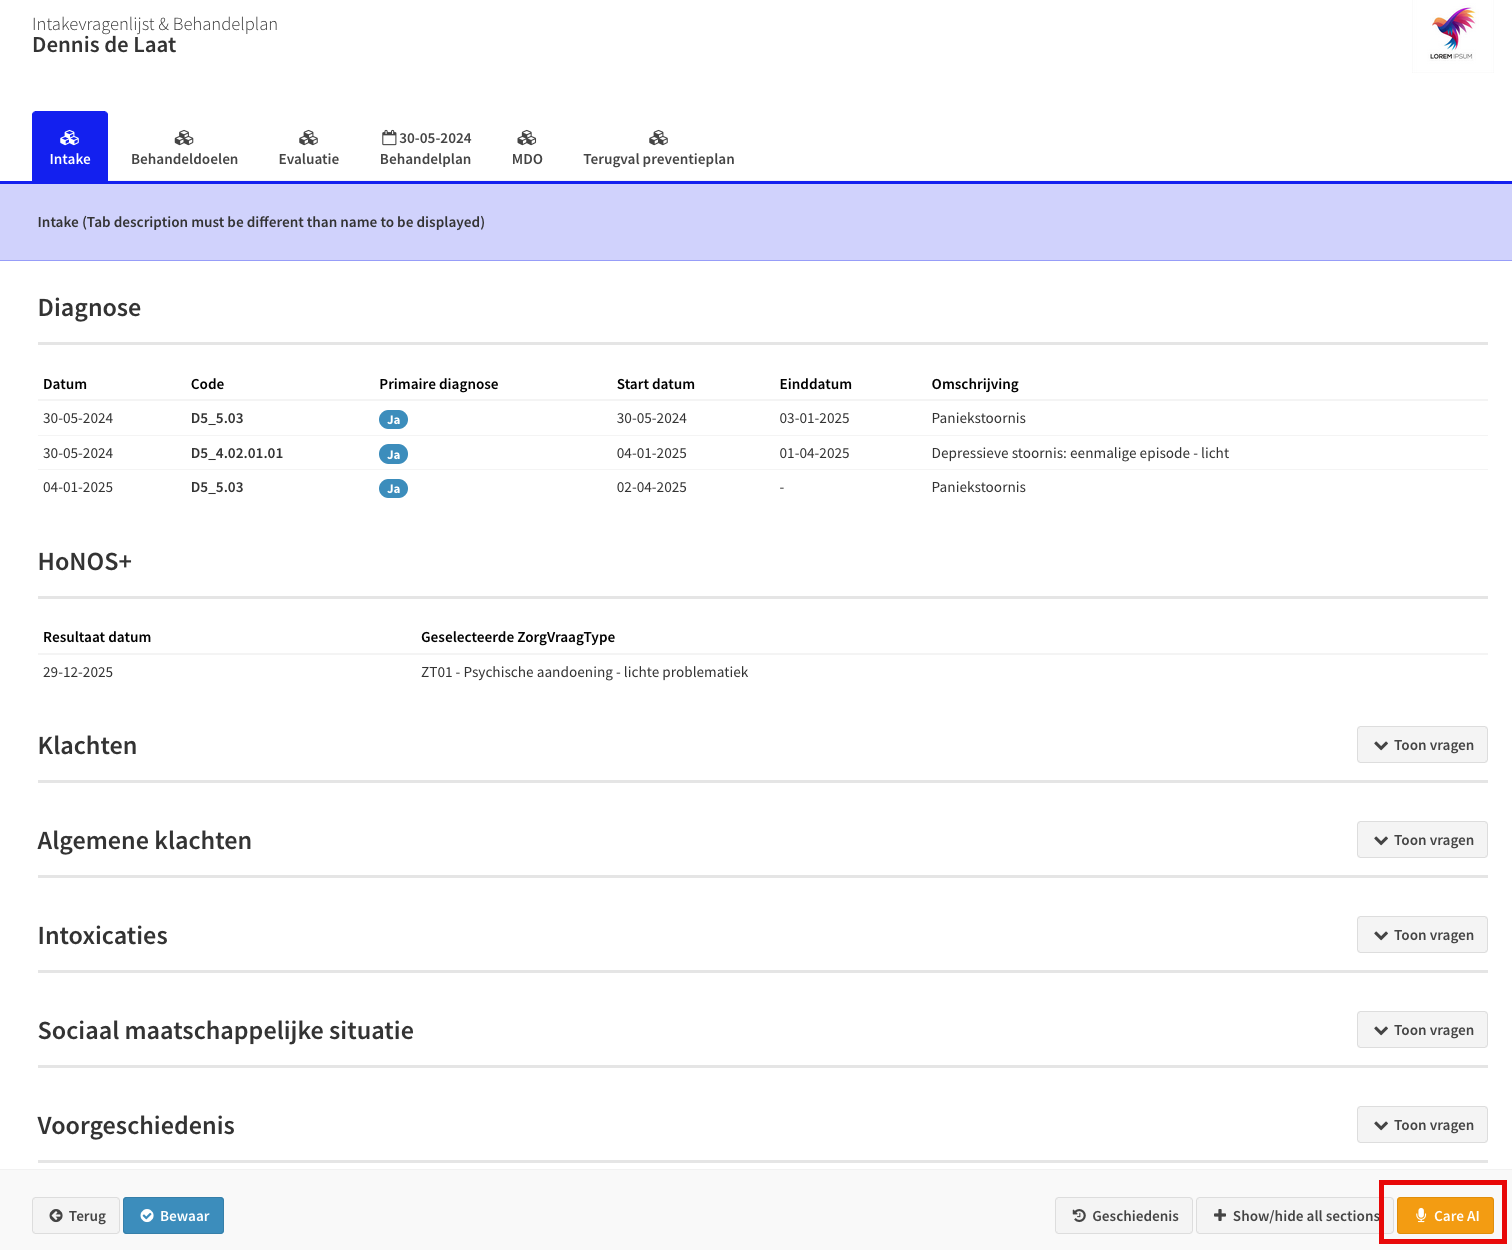This screenshot has width=1512, height=1250.
Task: Open the Evaluatie tab
Action: (309, 147)
